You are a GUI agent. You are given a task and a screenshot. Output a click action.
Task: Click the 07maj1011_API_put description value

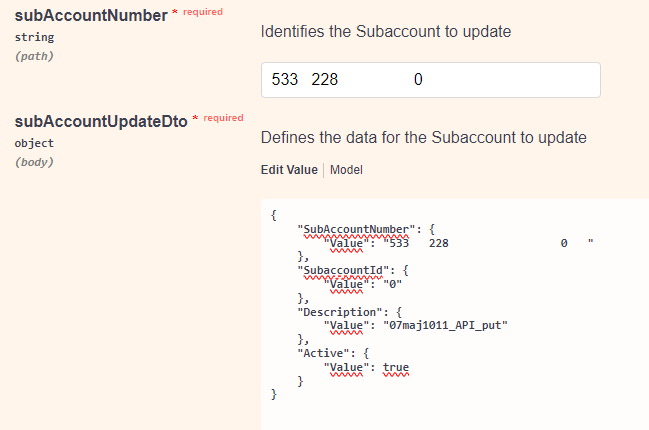pos(445,325)
